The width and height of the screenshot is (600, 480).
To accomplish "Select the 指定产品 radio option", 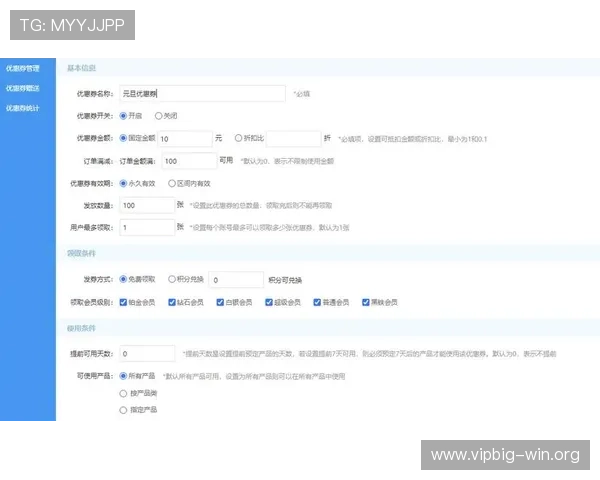I will click(x=123, y=410).
